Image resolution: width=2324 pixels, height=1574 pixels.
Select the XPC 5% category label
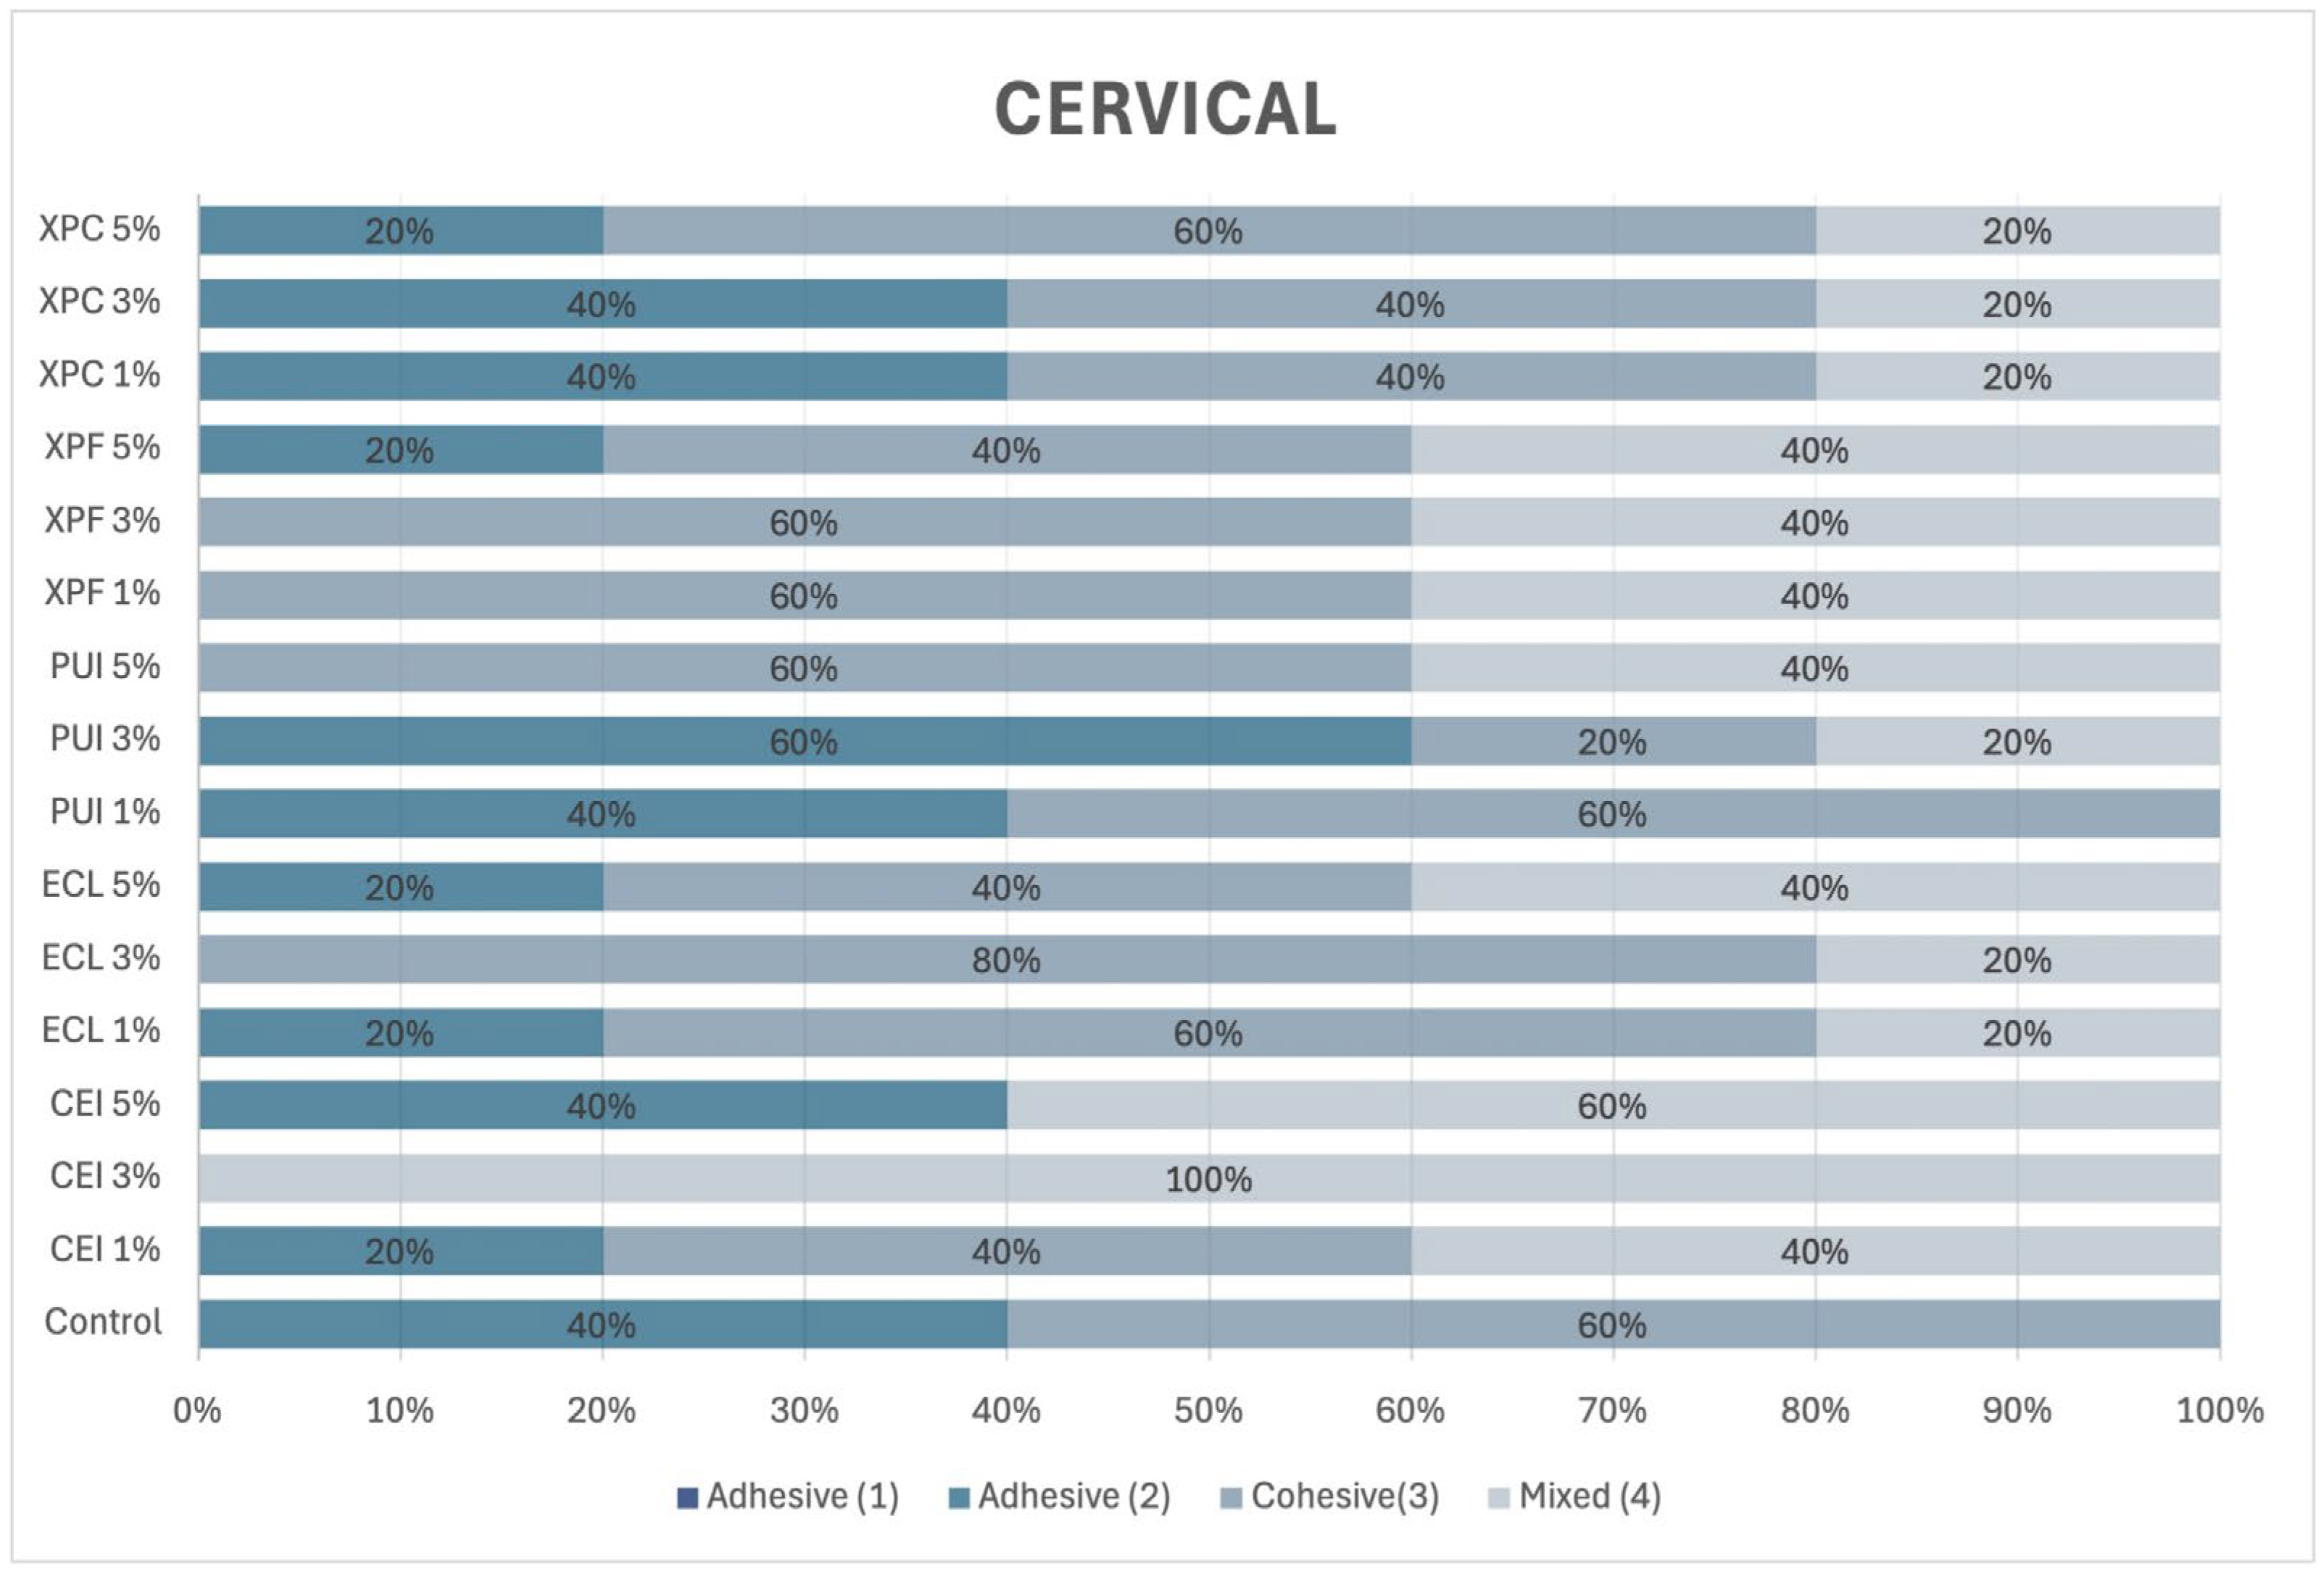point(99,229)
